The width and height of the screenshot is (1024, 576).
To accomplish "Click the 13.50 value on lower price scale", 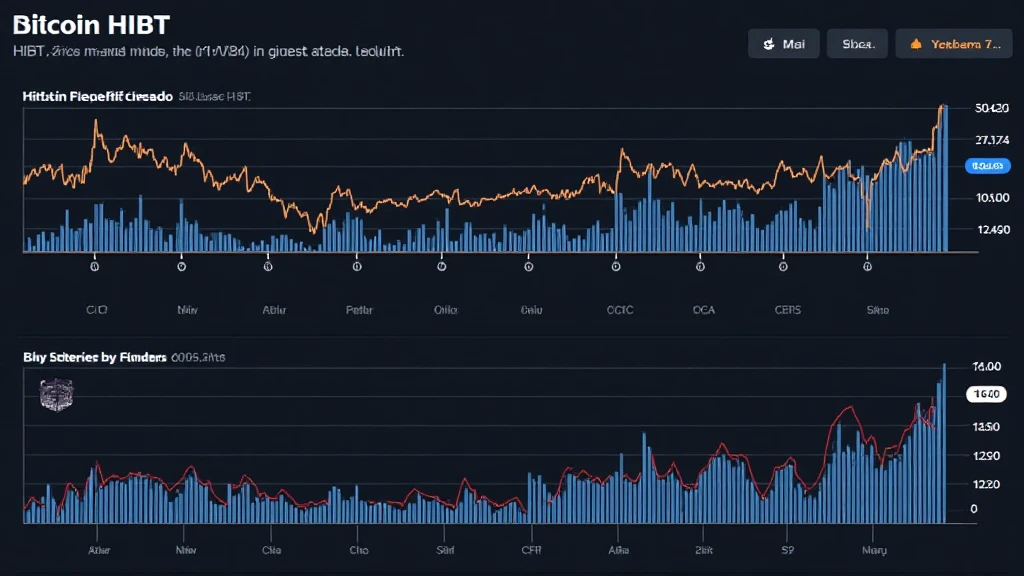I will point(986,426).
